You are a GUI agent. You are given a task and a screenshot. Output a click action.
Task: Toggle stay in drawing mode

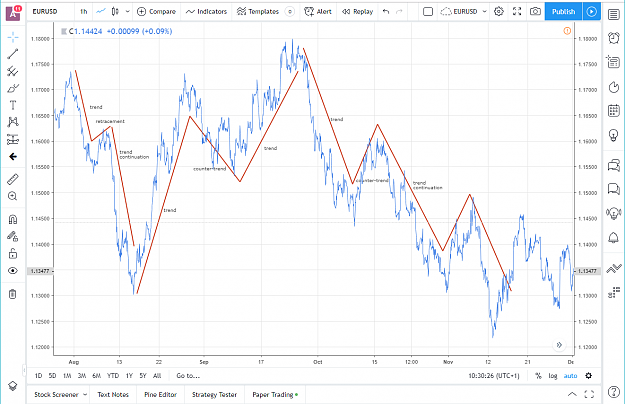[x=13, y=237]
